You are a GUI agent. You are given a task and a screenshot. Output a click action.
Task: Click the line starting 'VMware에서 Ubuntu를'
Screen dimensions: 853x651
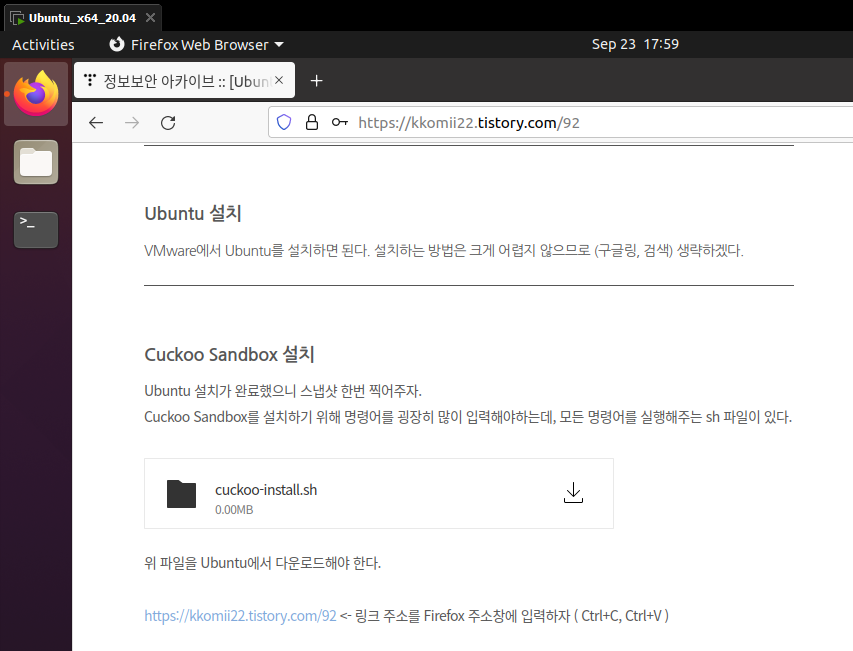click(x=444, y=251)
